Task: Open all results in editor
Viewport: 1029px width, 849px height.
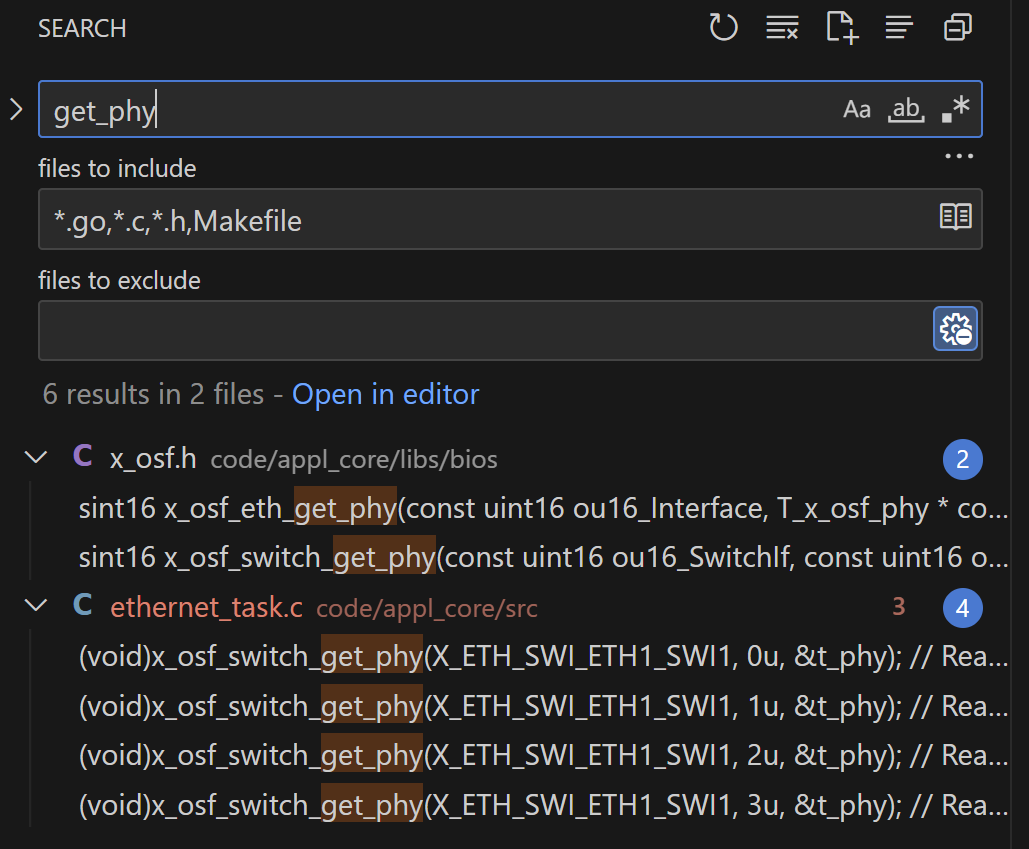Action: click(385, 394)
